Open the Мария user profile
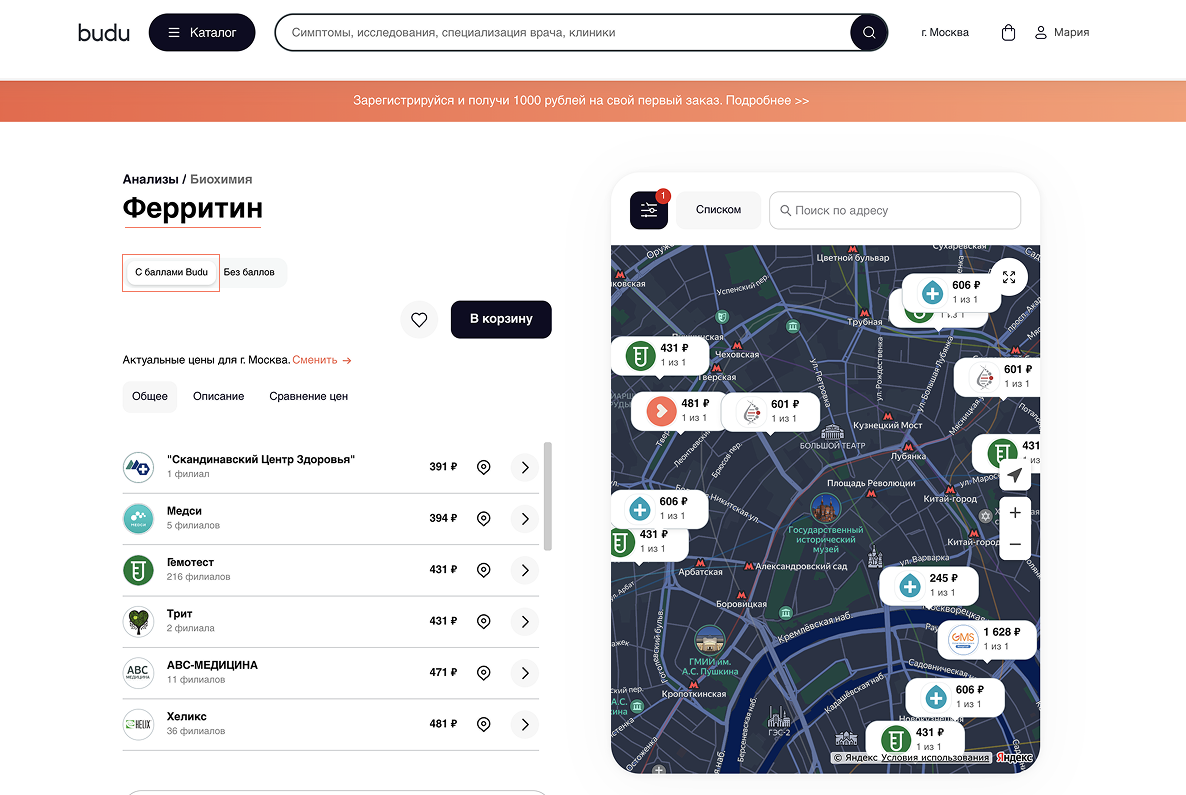This screenshot has height=795, width=1186. (x=1062, y=33)
